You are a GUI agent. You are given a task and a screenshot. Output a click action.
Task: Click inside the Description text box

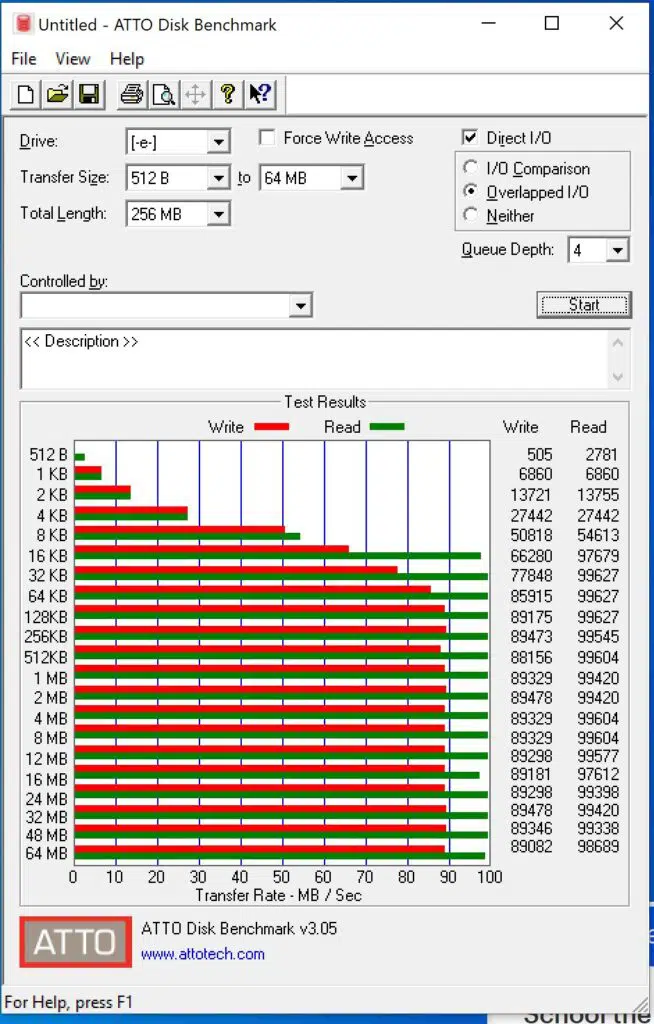pos(316,359)
